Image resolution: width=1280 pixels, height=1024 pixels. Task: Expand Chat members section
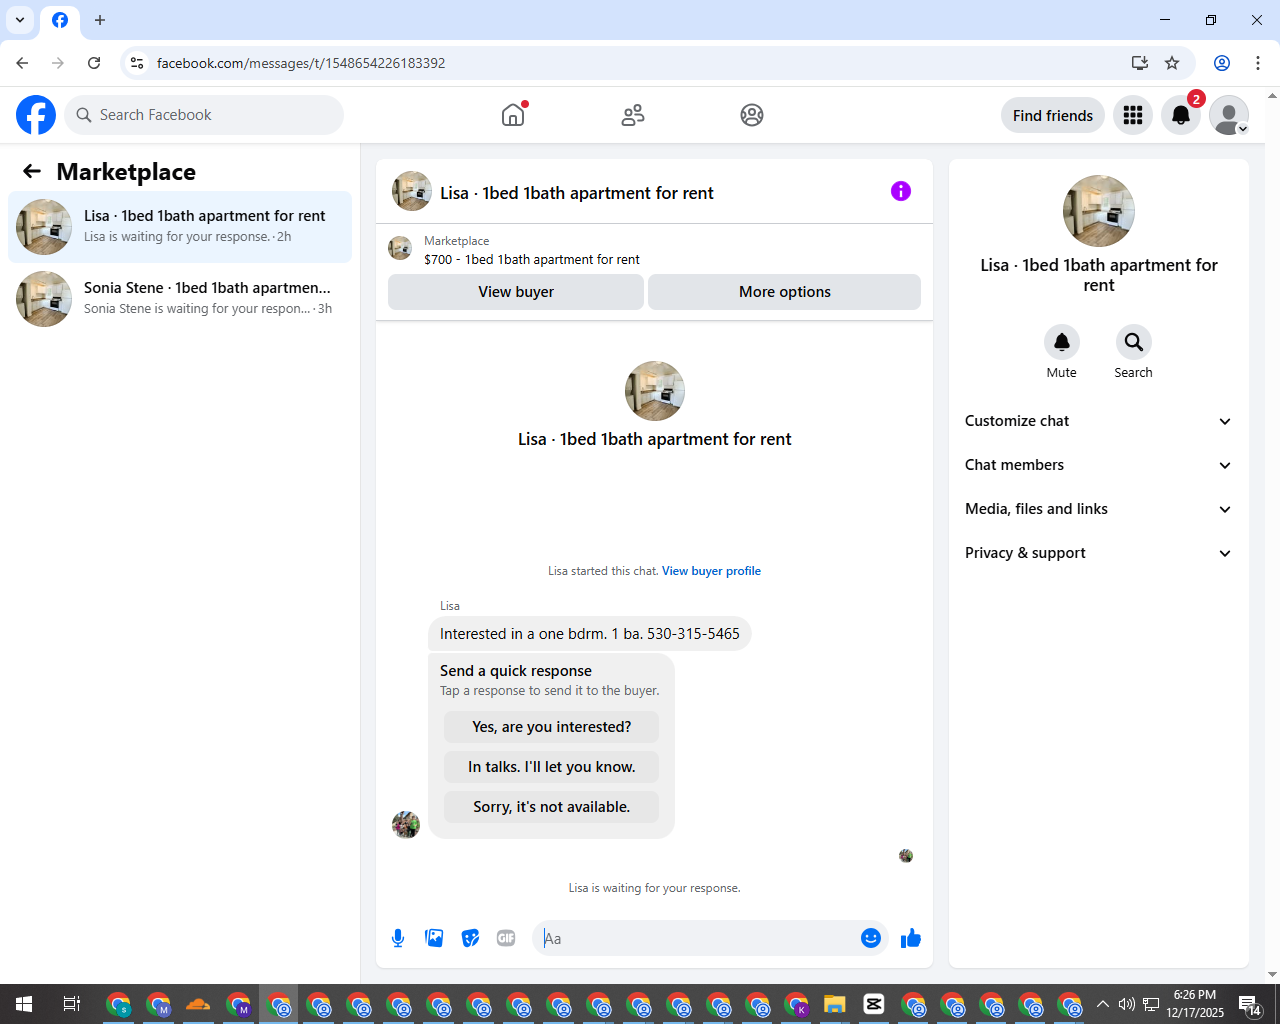pyautogui.click(x=1099, y=465)
